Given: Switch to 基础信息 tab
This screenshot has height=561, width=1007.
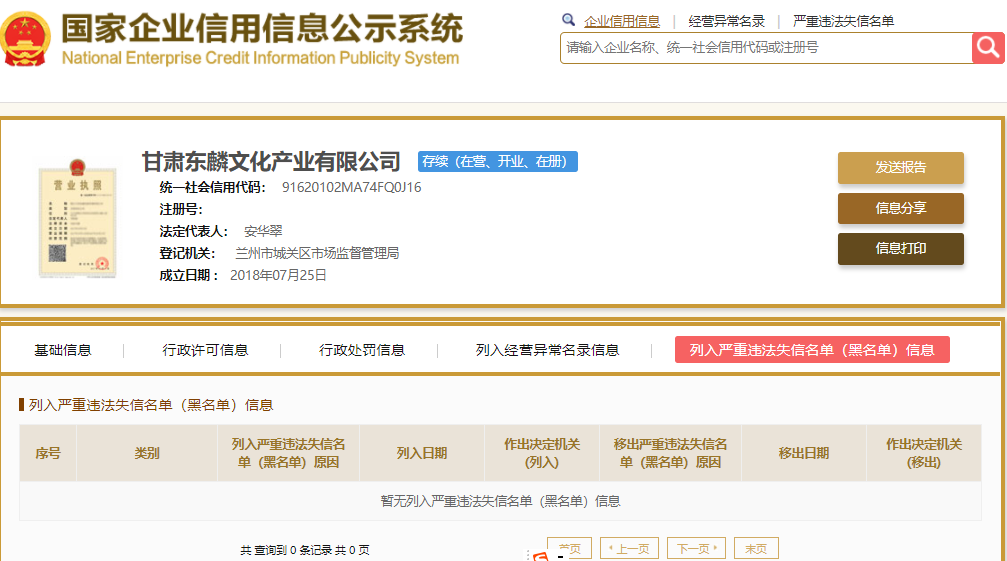Looking at the screenshot, I should [62, 350].
